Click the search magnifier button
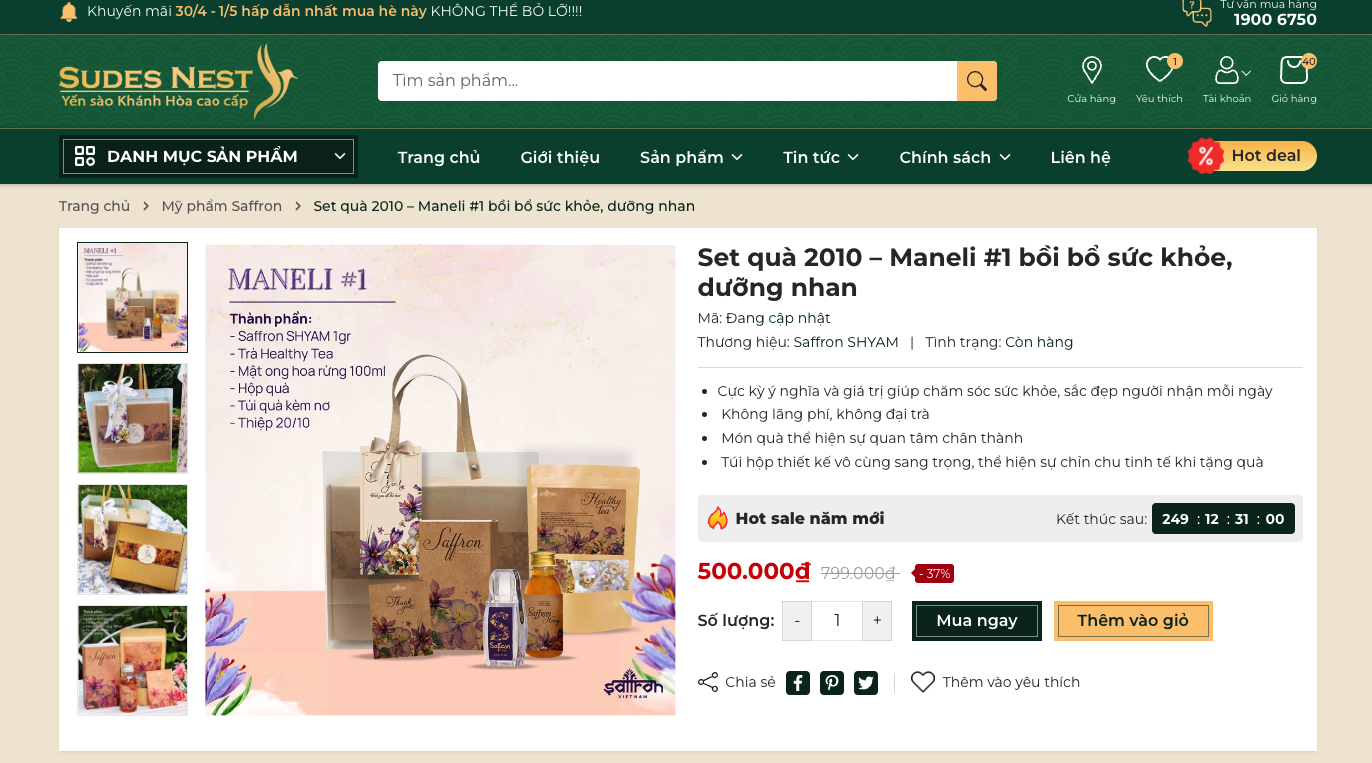The height and width of the screenshot is (763, 1372). (977, 81)
